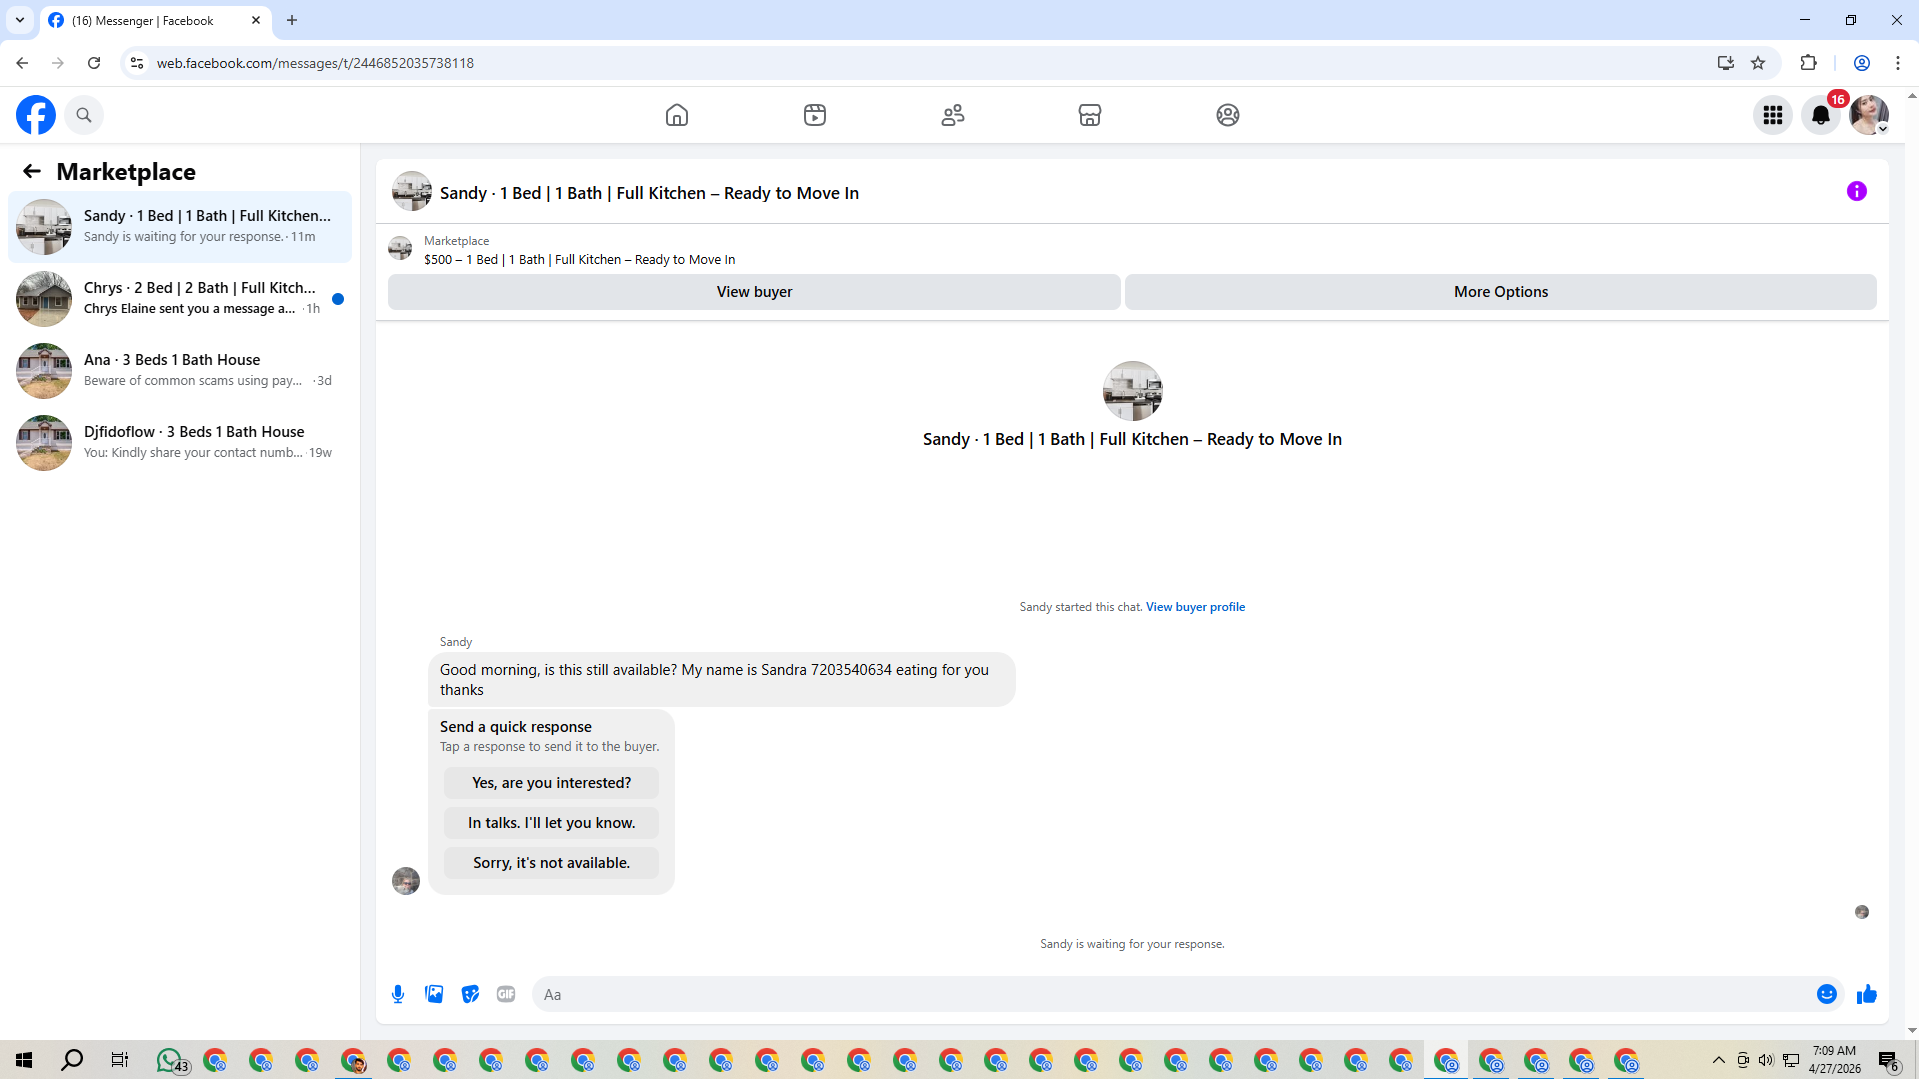The image size is (1919, 1079).
Task: Open the emoji picker in message box
Action: click(1827, 994)
